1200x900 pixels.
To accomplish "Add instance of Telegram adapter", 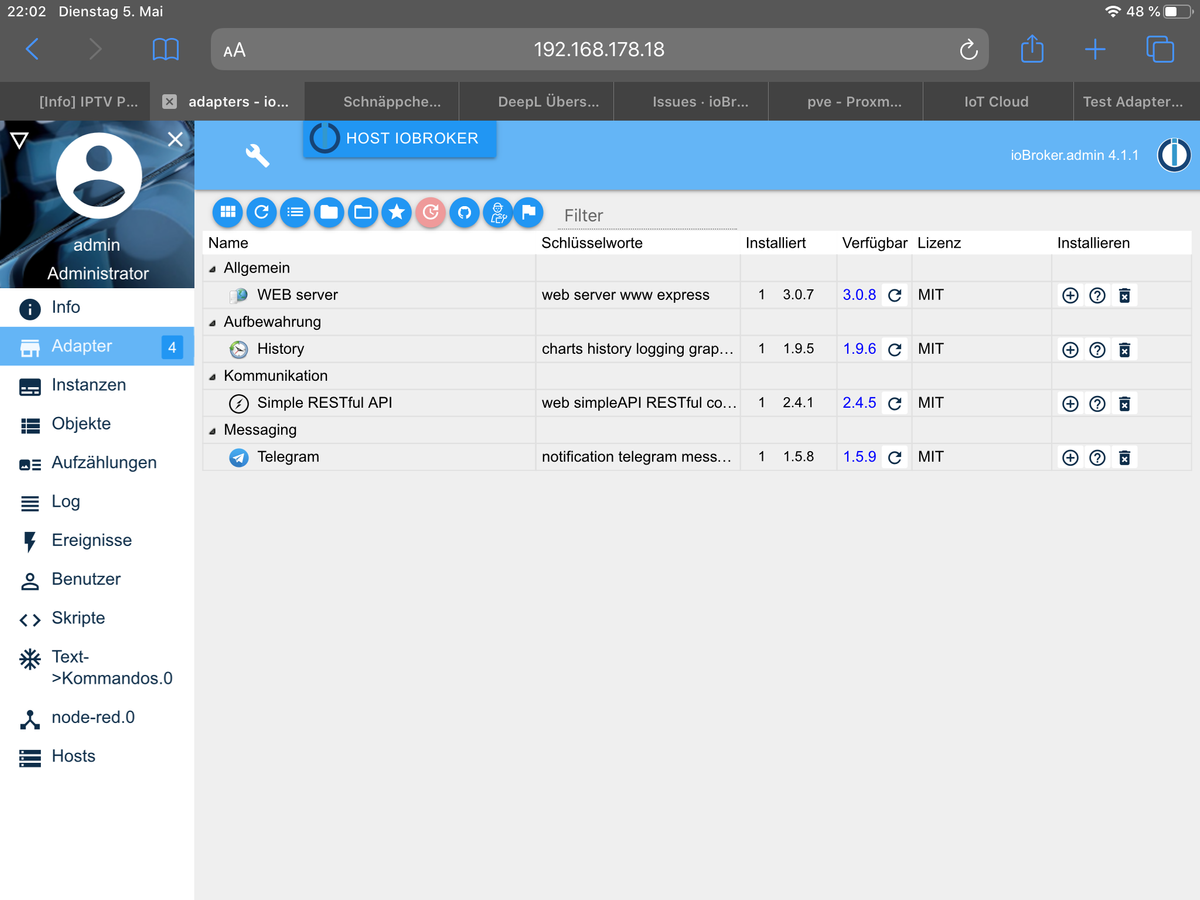I will click(1070, 457).
